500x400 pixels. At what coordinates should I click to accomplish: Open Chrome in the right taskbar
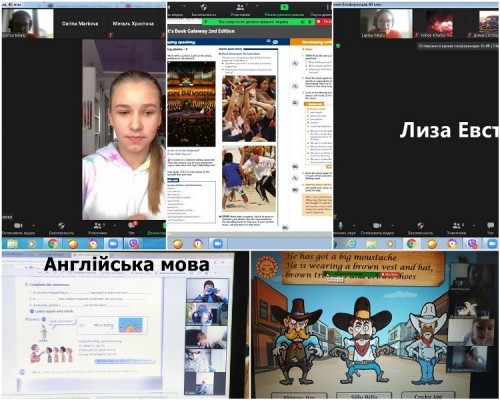pyautogui.click(x=412, y=244)
